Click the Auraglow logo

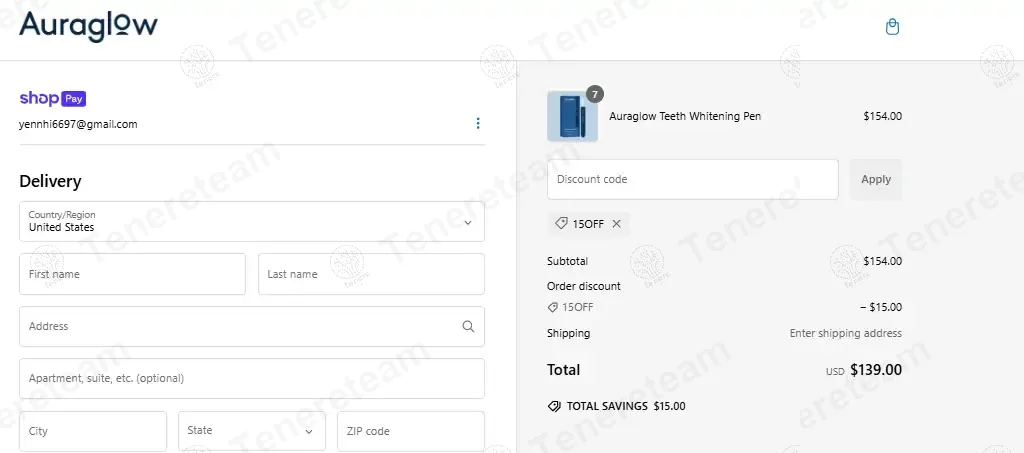tap(88, 26)
